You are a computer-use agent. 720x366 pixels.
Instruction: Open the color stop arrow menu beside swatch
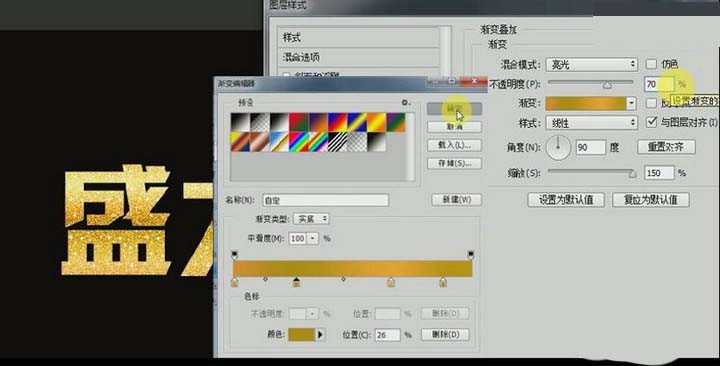(321, 335)
